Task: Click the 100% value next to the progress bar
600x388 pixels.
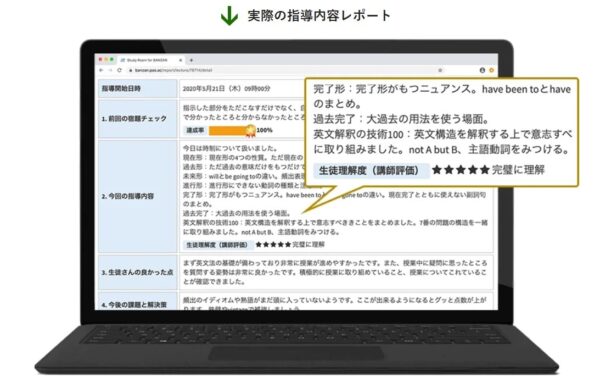Action: click(x=264, y=130)
